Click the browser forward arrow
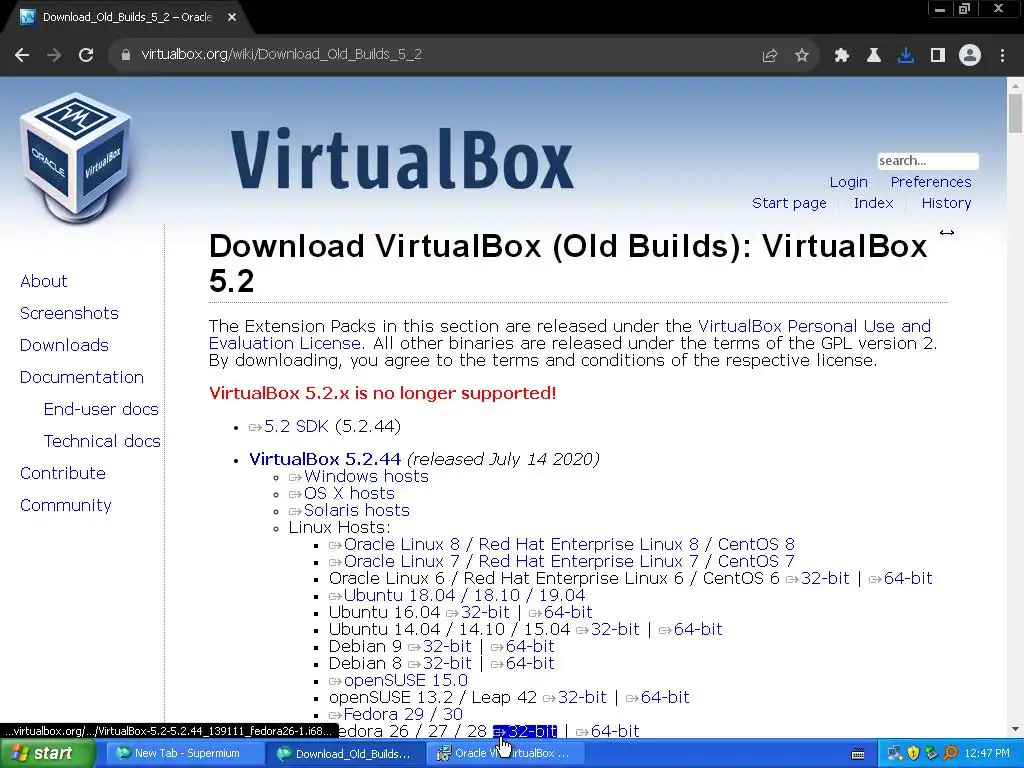The image size is (1024, 768). point(54,55)
